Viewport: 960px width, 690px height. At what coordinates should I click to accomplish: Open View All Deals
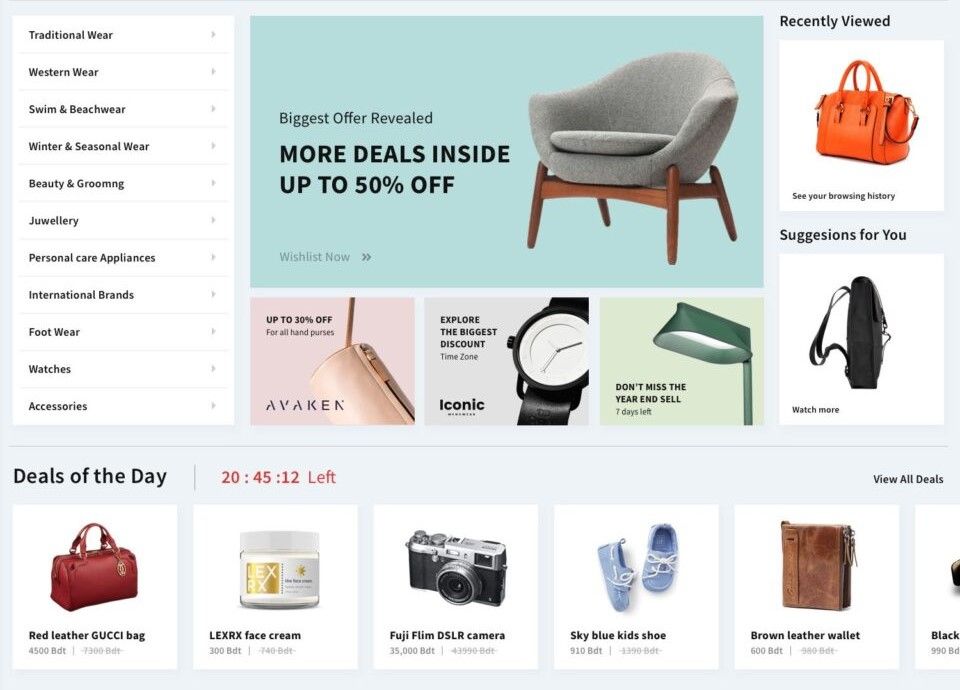coord(908,479)
